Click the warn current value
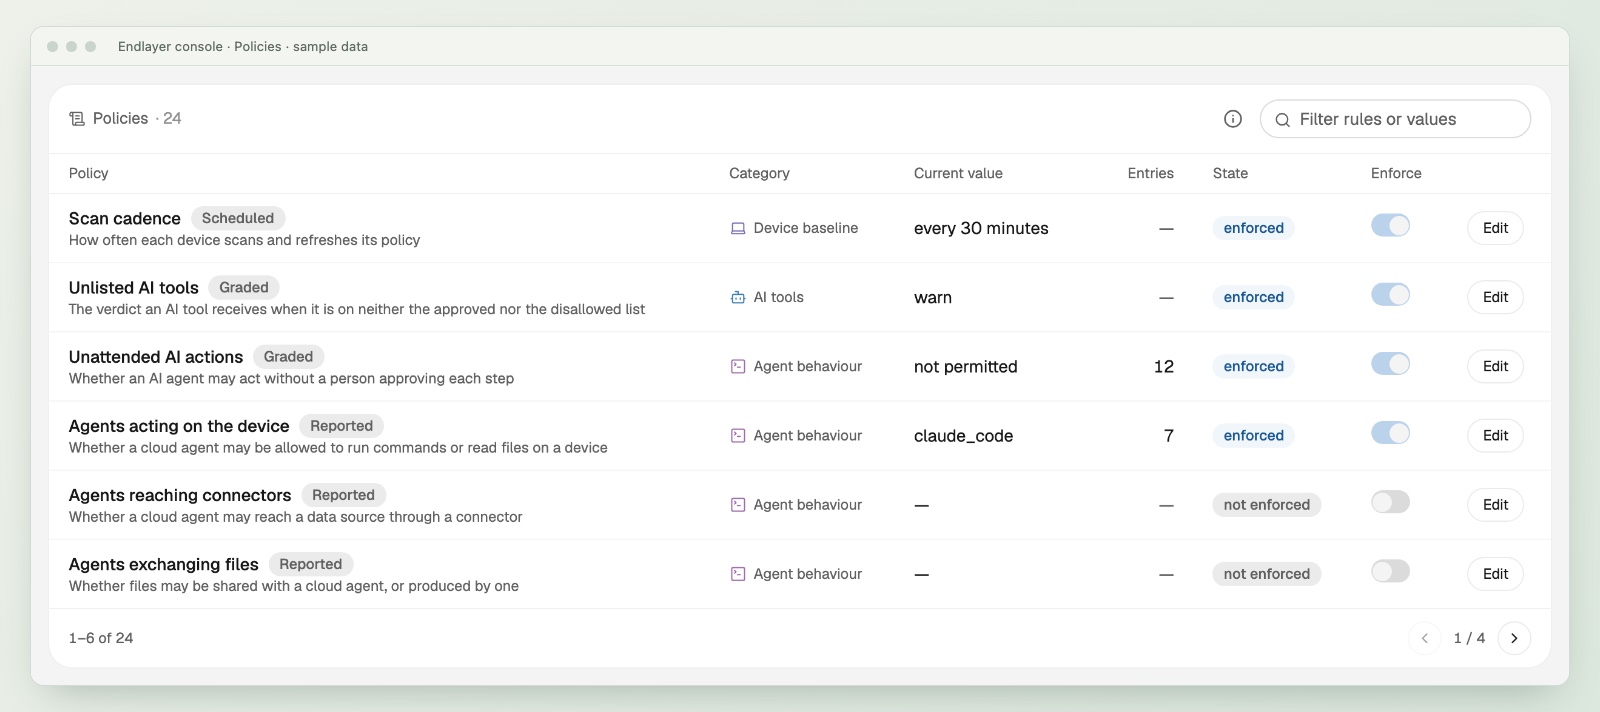 [x=933, y=297]
